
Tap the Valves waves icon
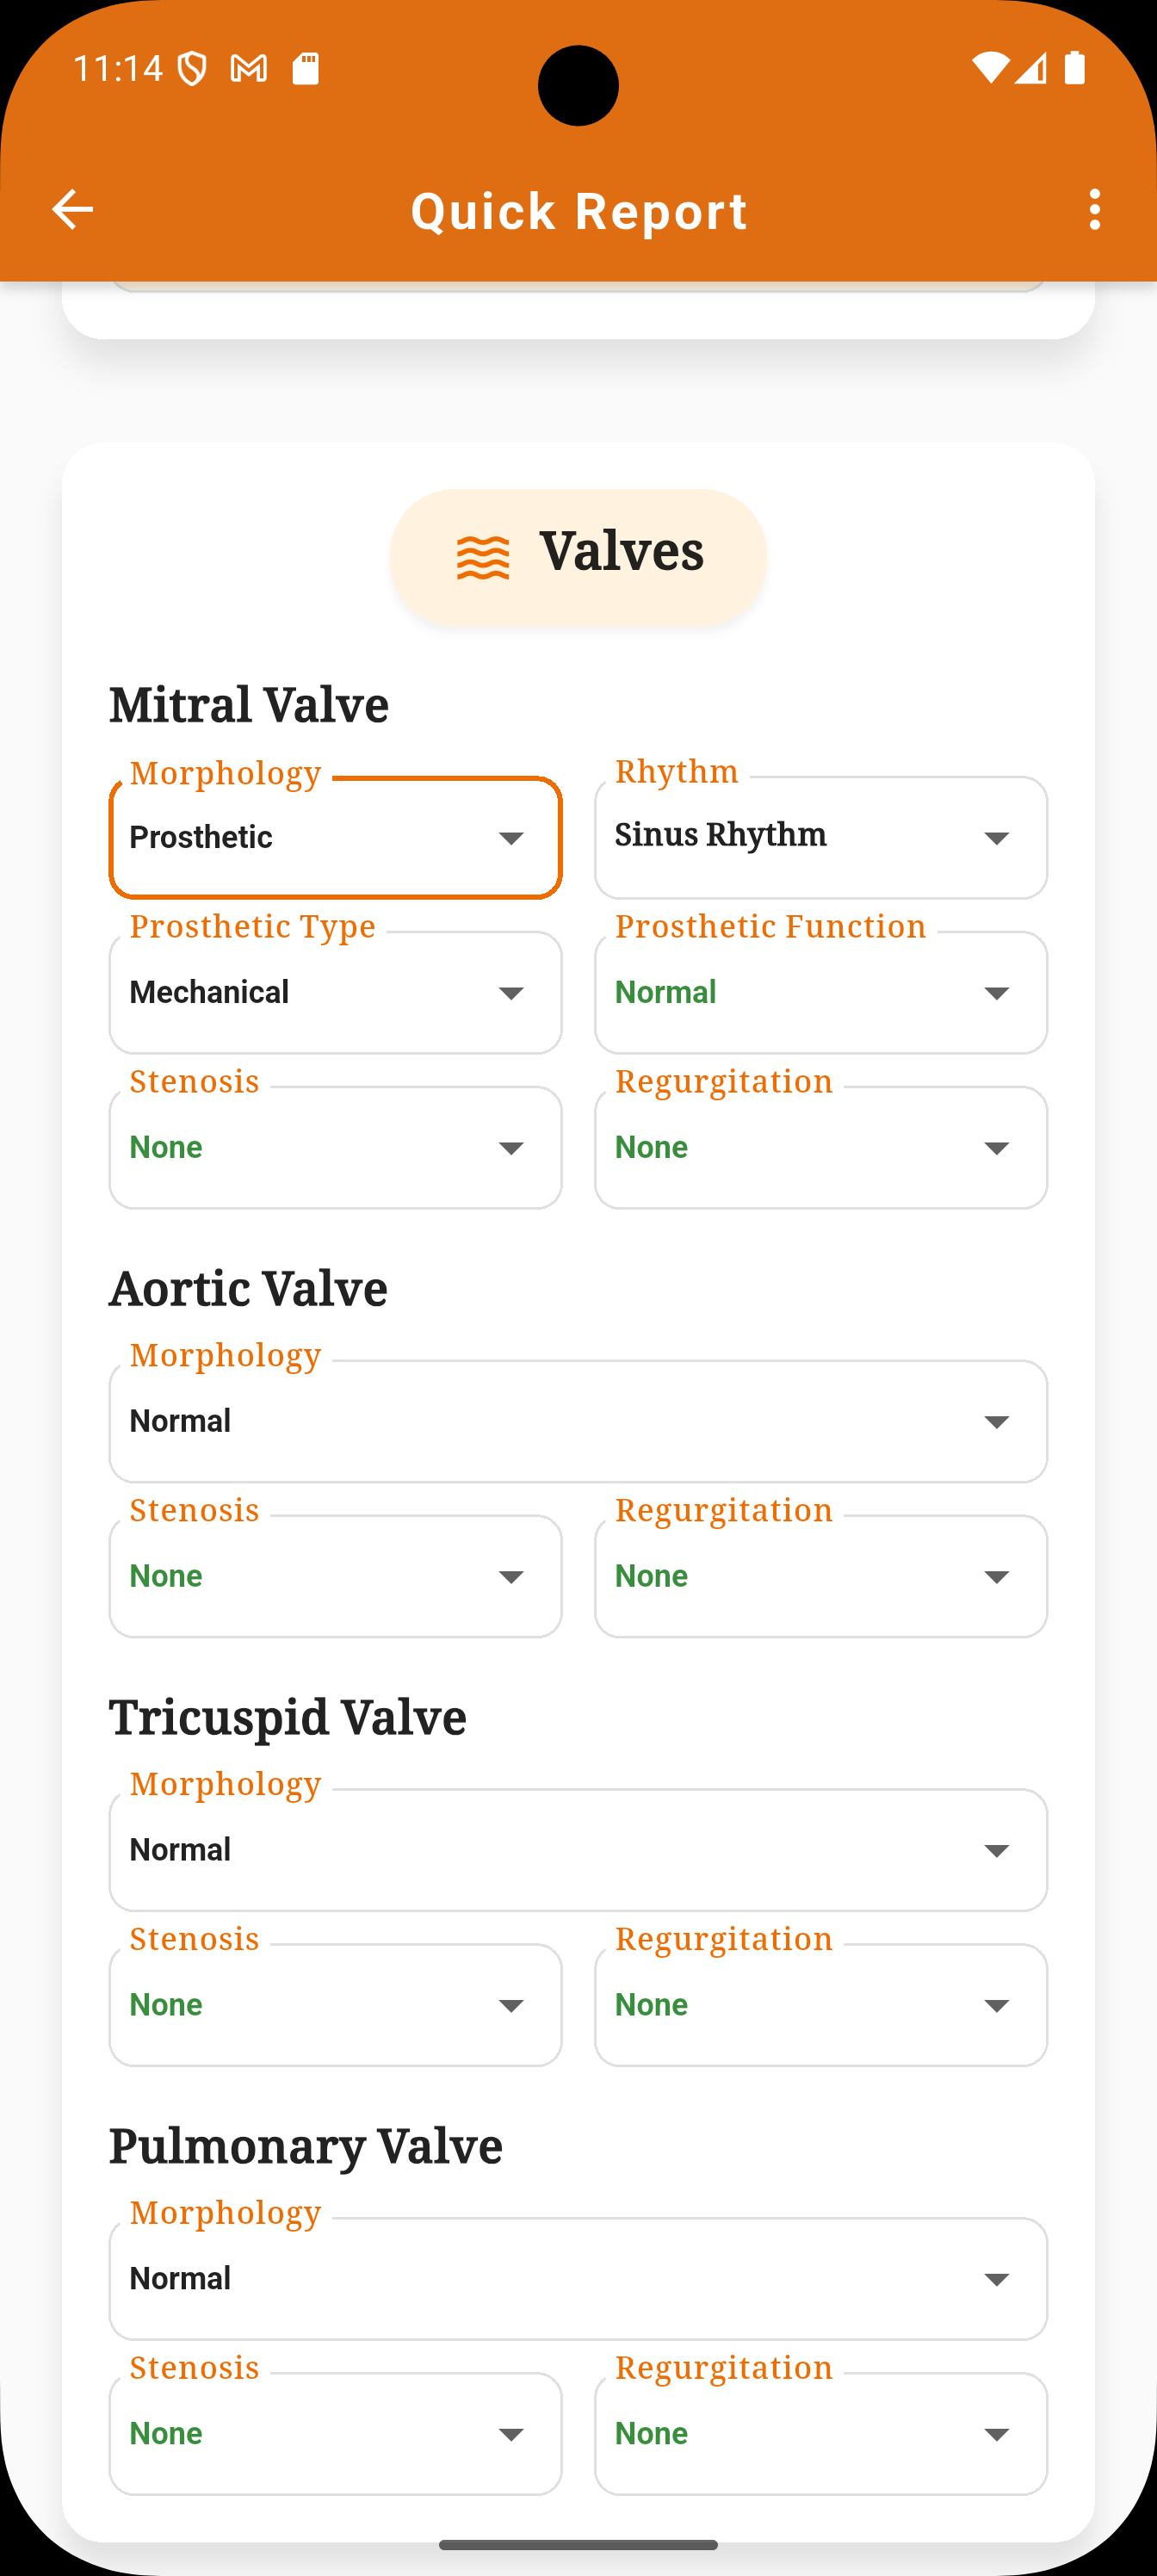click(x=483, y=558)
